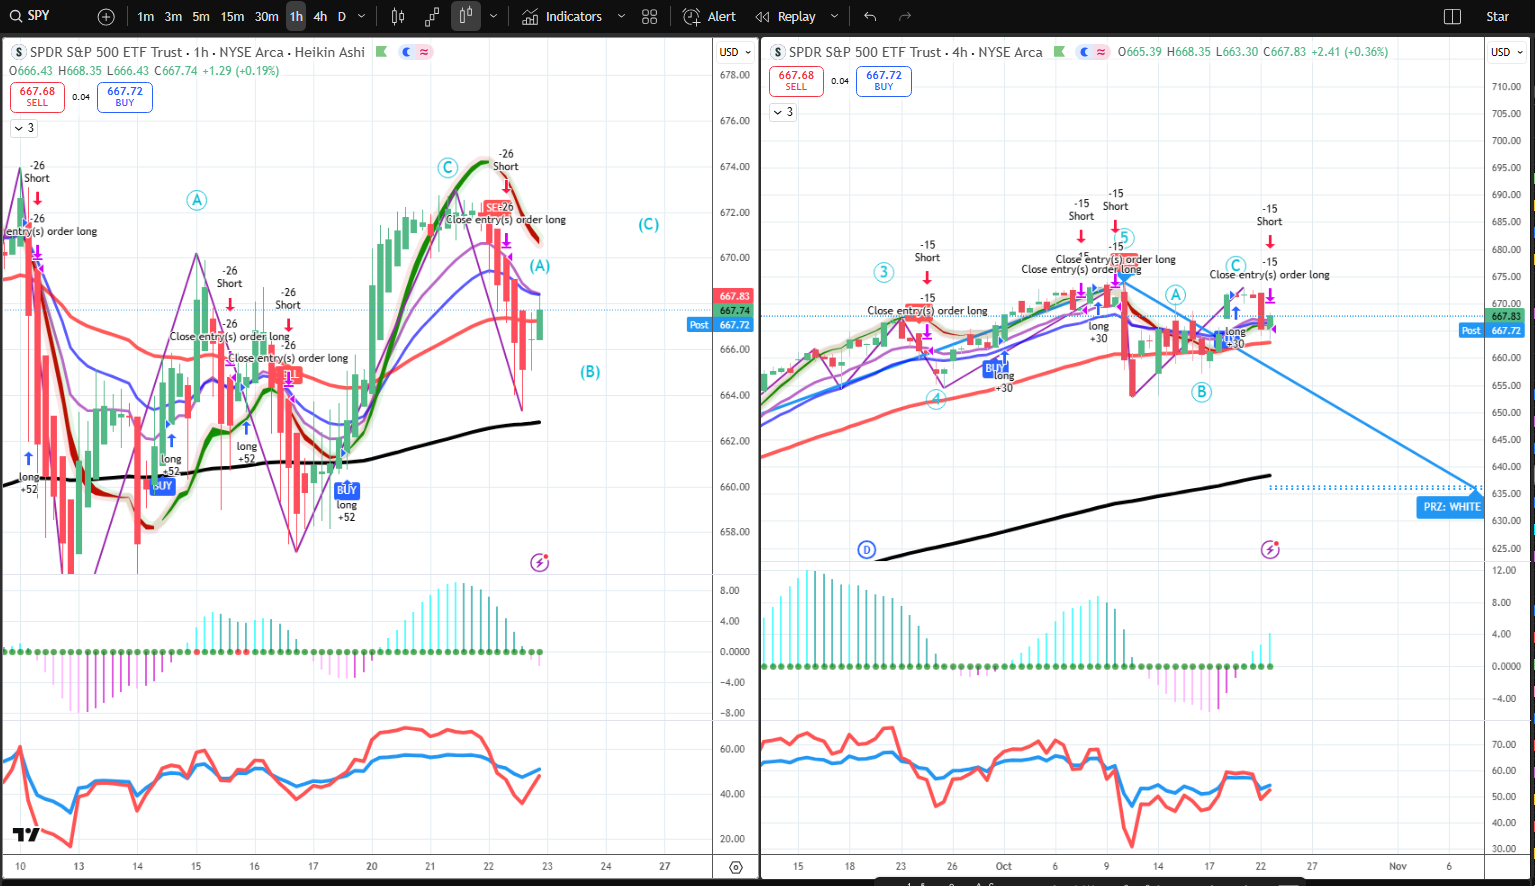
Task: Click the 667.72 BUY button on 1h chart
Action: (x=125, y=96)
